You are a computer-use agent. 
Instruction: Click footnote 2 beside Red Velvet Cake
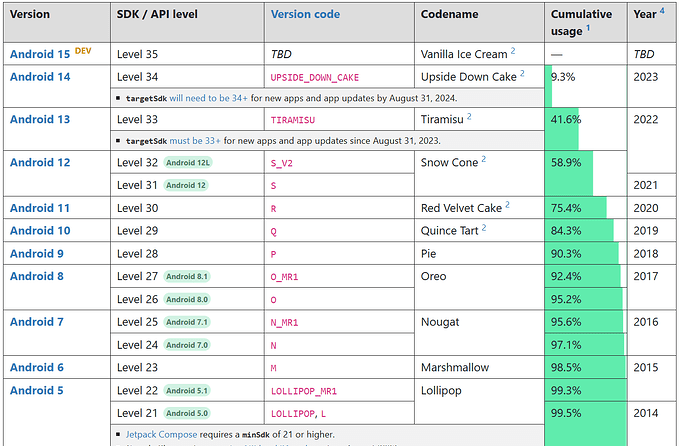click(x=507, y=205)
